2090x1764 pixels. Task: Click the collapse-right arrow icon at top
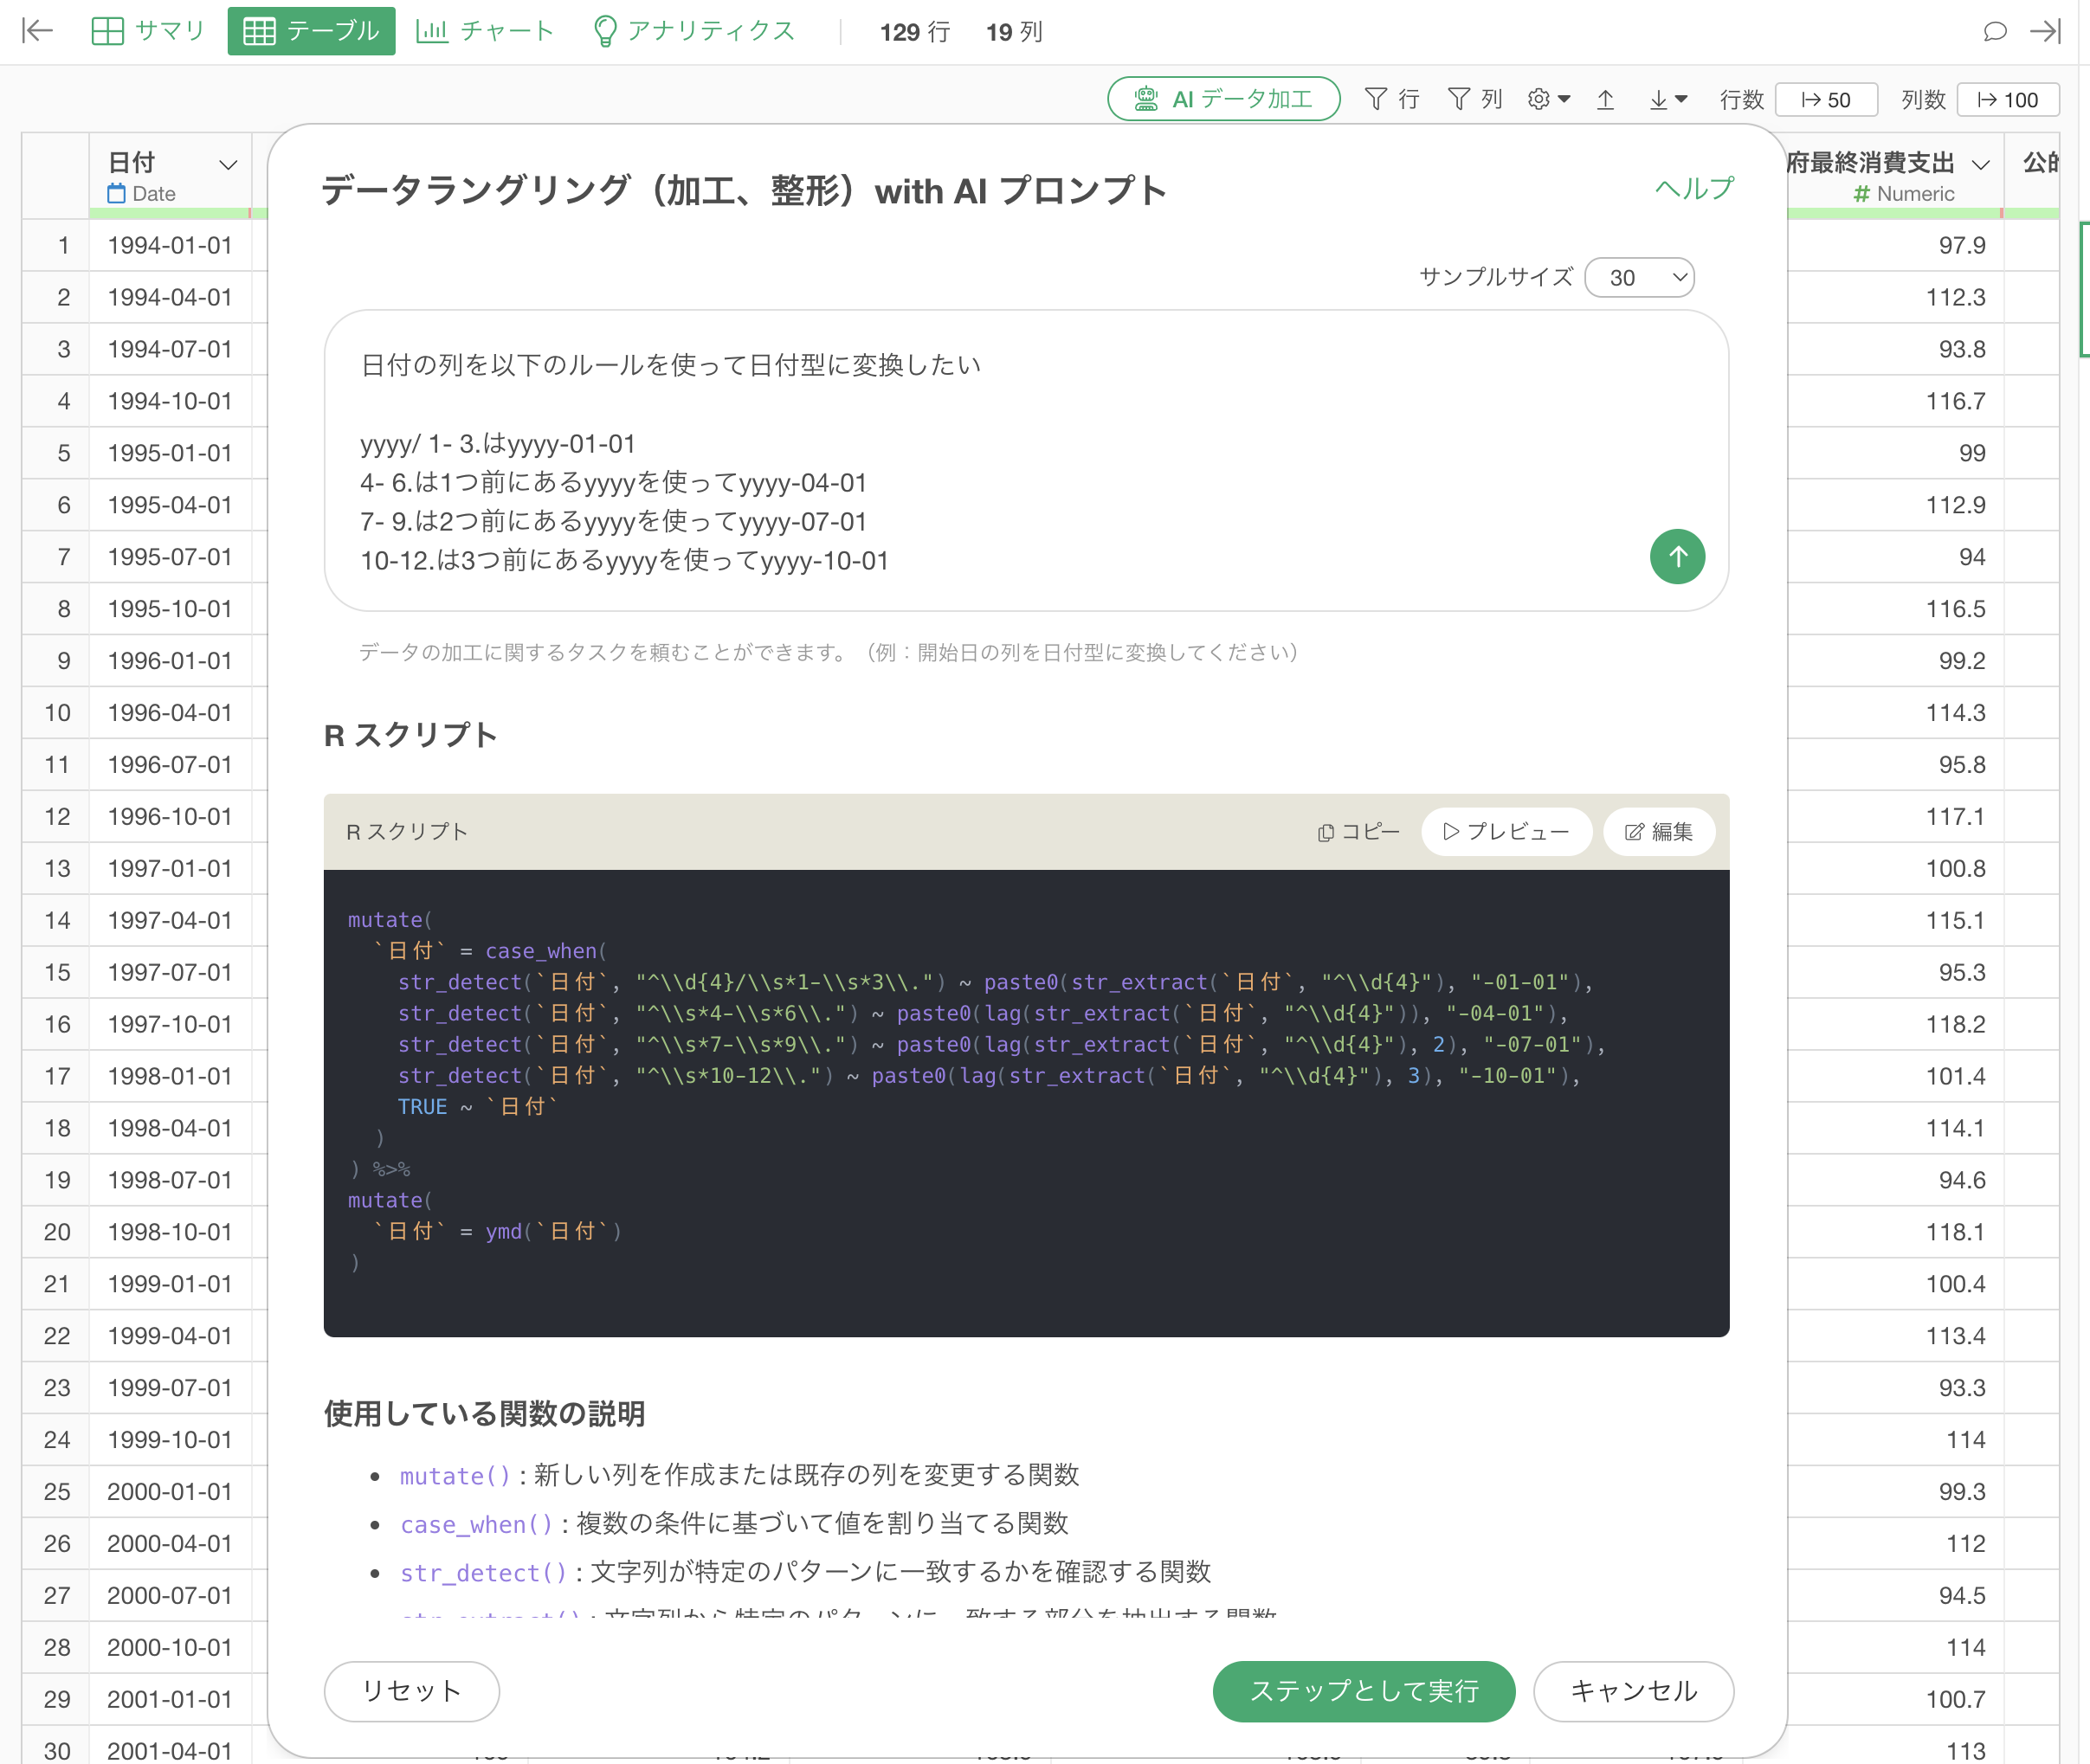coord(2045,31)
